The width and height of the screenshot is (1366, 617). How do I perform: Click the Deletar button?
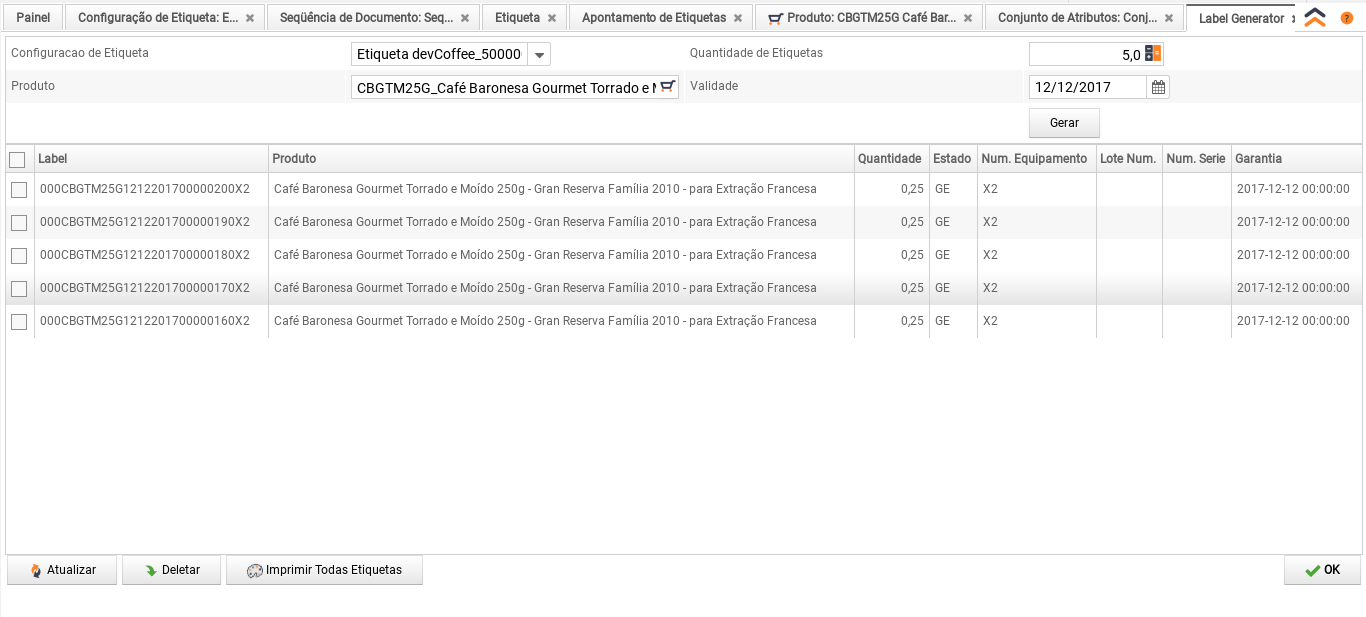(x=171, y=570)
